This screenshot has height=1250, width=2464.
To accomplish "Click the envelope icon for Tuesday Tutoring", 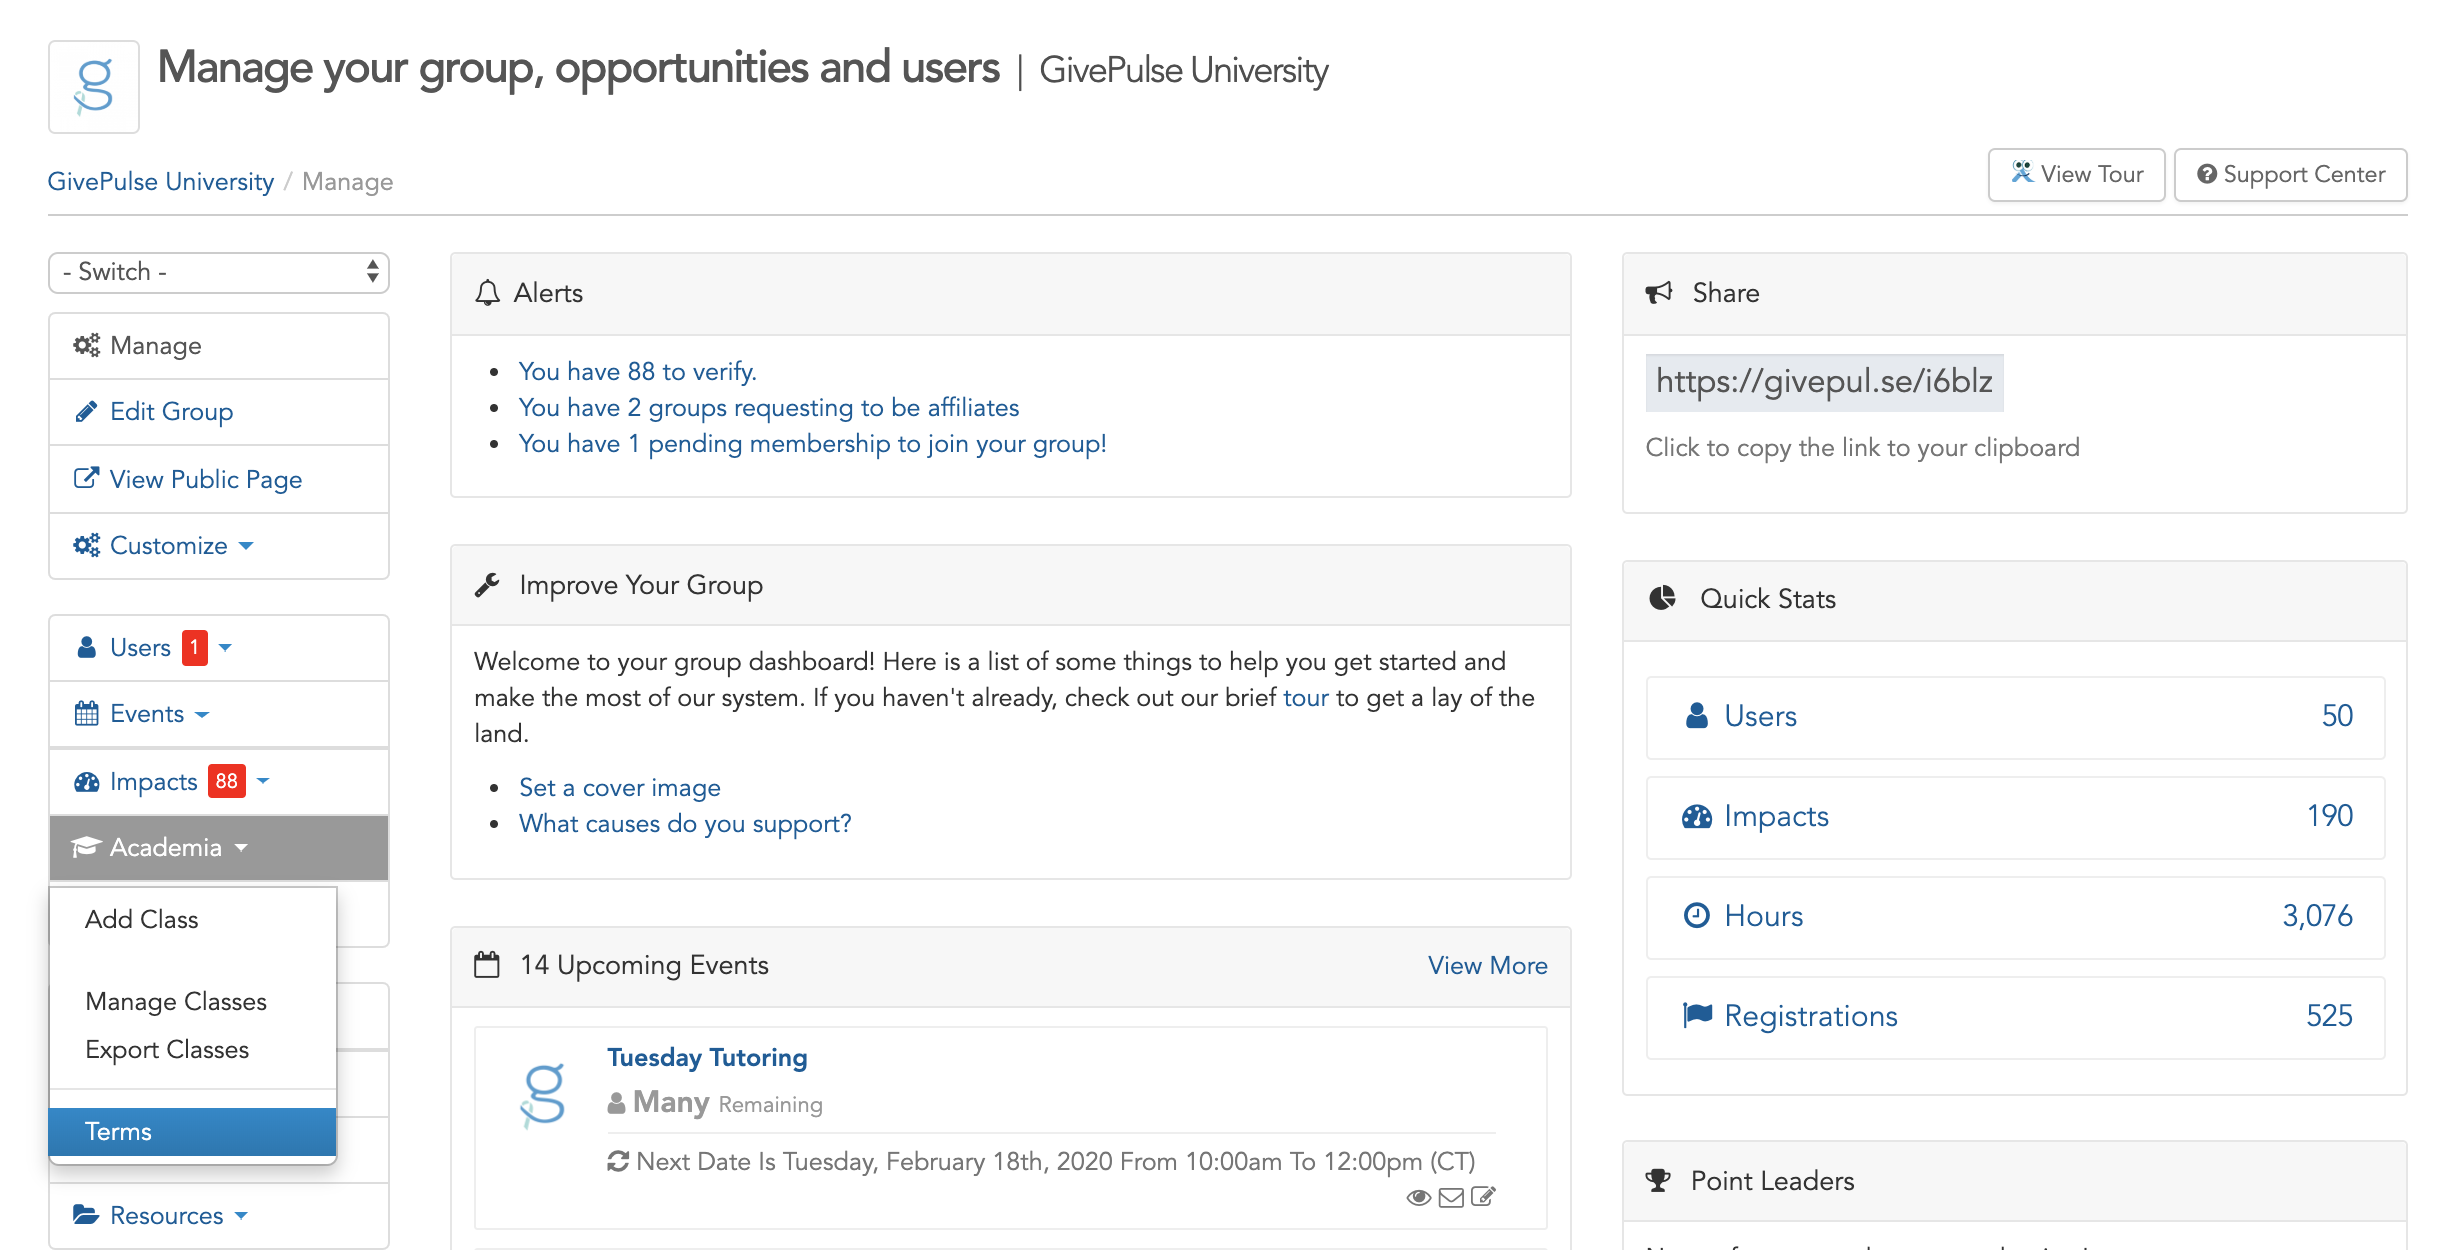I will pyautogui.click(x=1451, y=1197).
